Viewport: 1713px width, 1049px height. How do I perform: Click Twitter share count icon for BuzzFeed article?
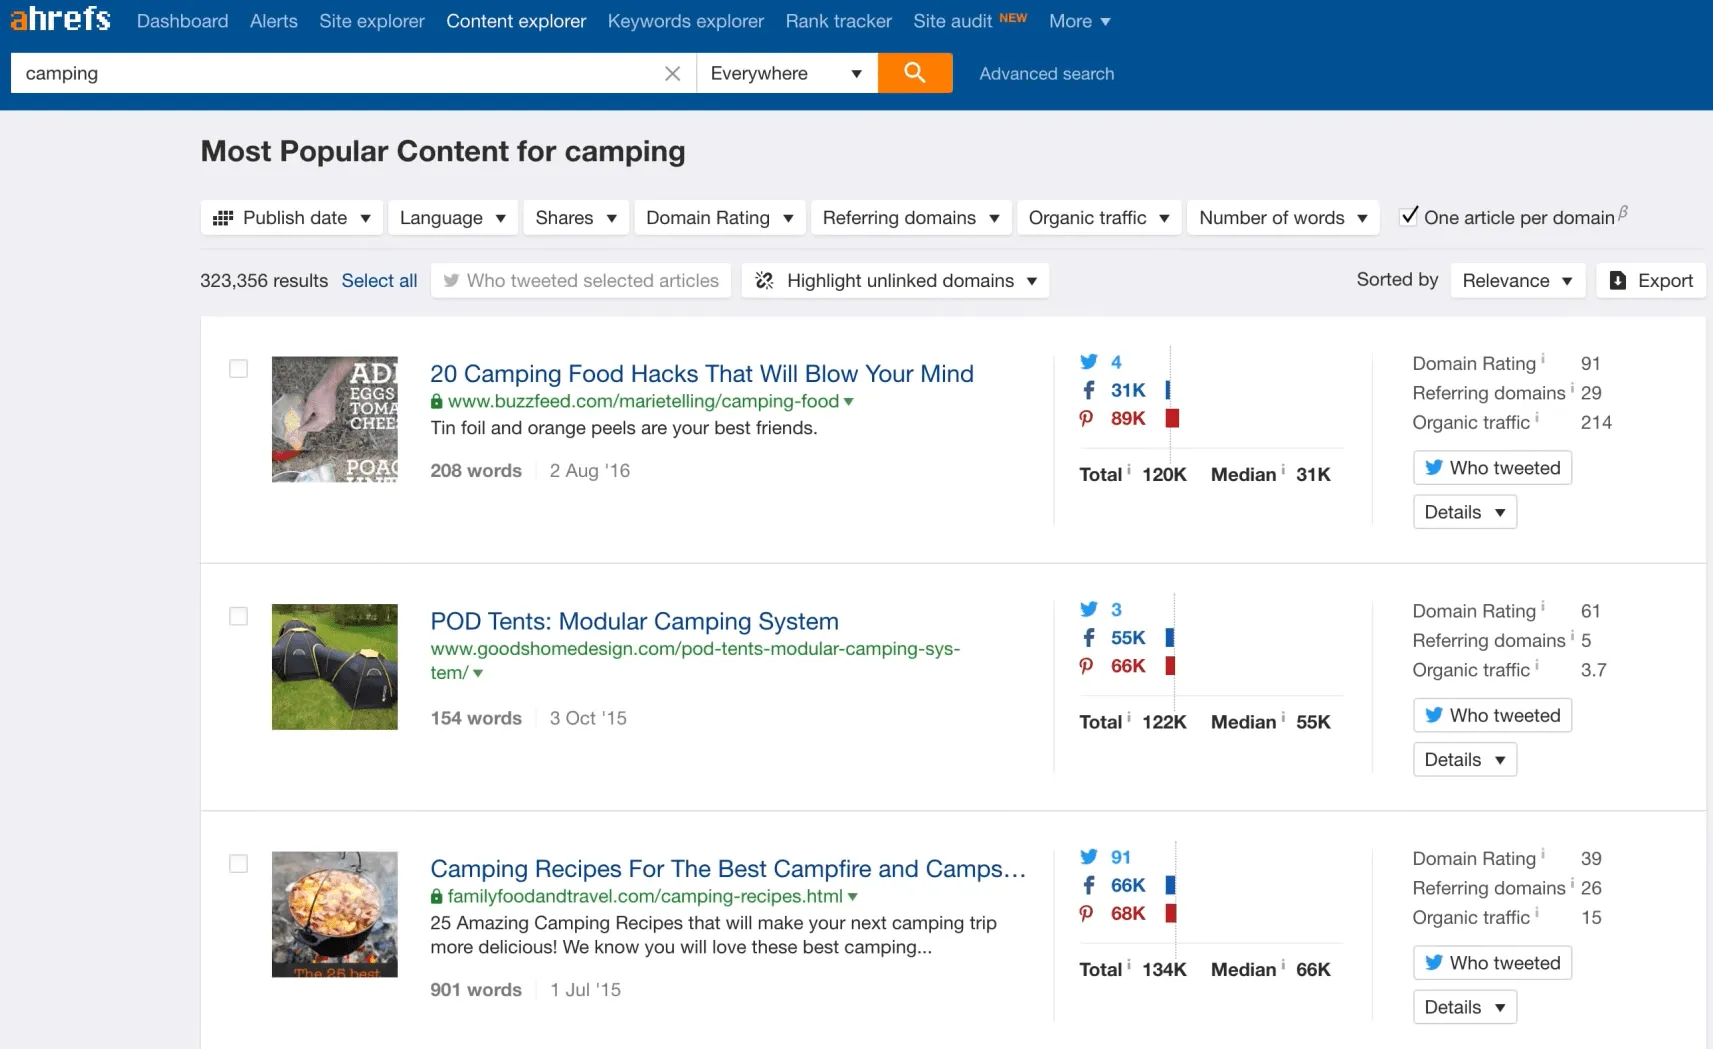[x=1088, y=362]
